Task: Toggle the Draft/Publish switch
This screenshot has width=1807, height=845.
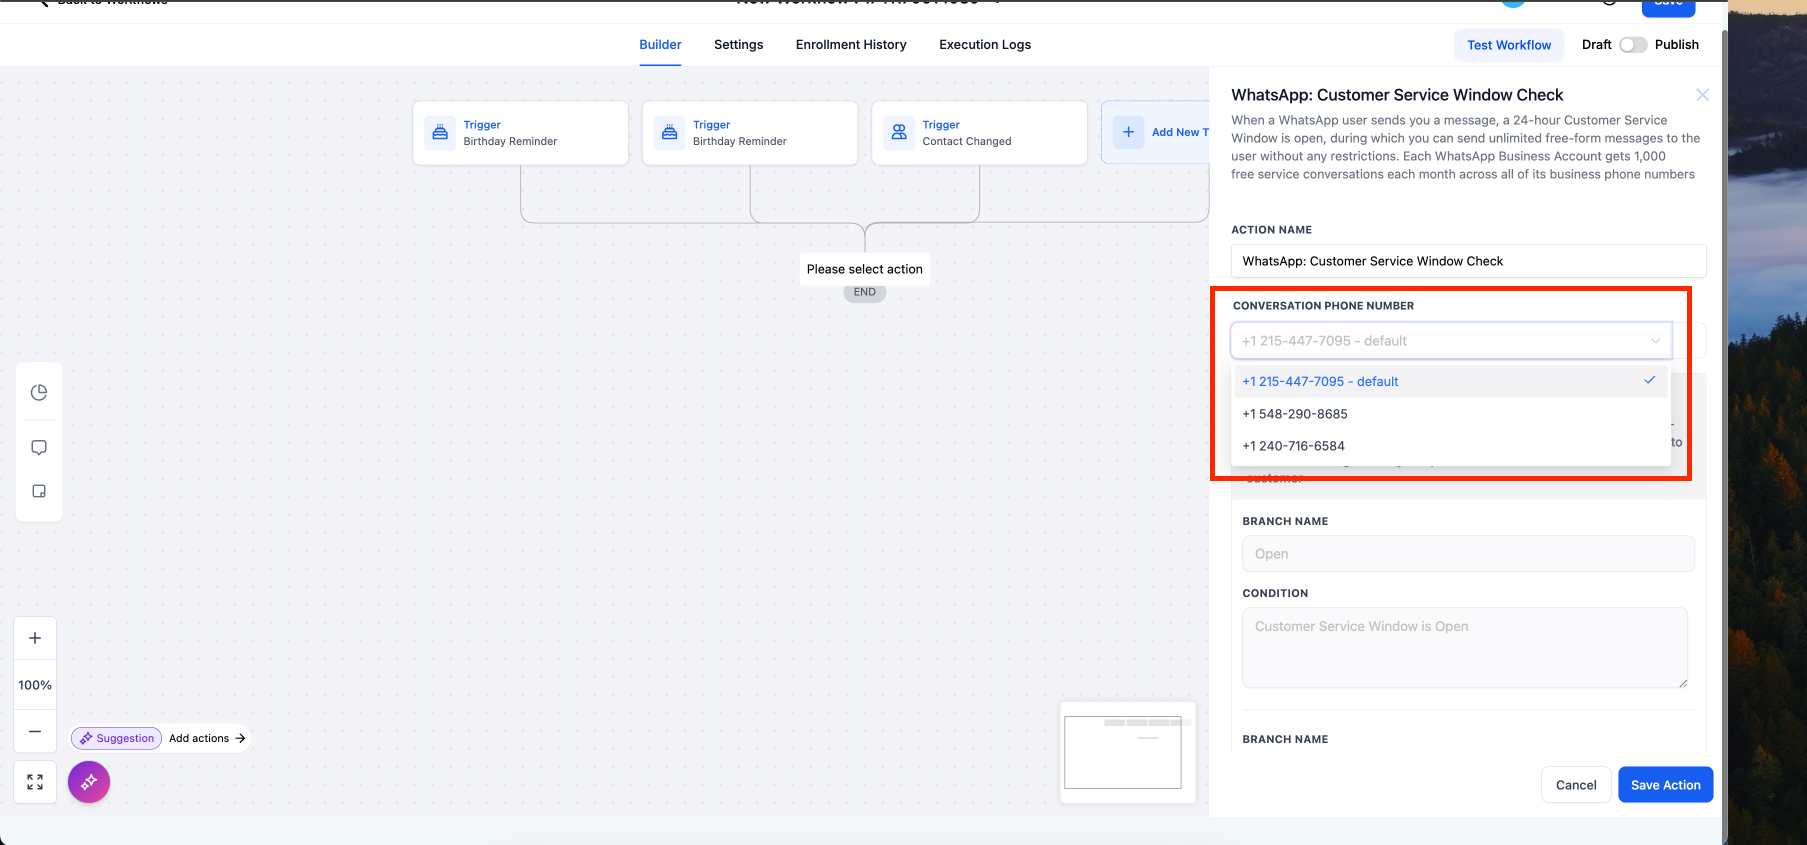Action: pos(1633,45)
